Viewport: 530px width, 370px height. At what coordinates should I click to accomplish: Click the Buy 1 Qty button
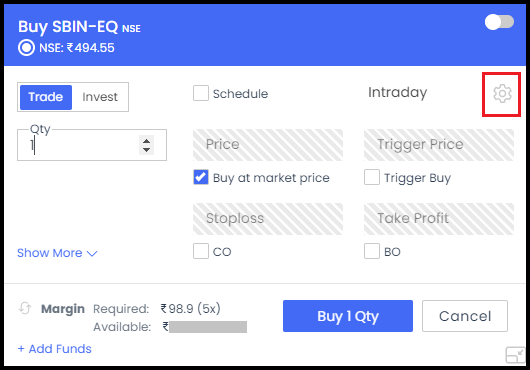click(348, 316)
